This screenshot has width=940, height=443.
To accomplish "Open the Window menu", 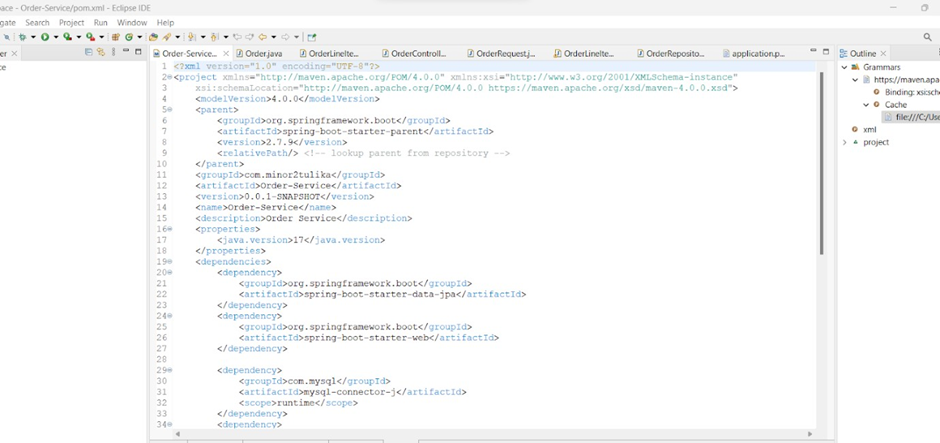I will tap(131, 22).
